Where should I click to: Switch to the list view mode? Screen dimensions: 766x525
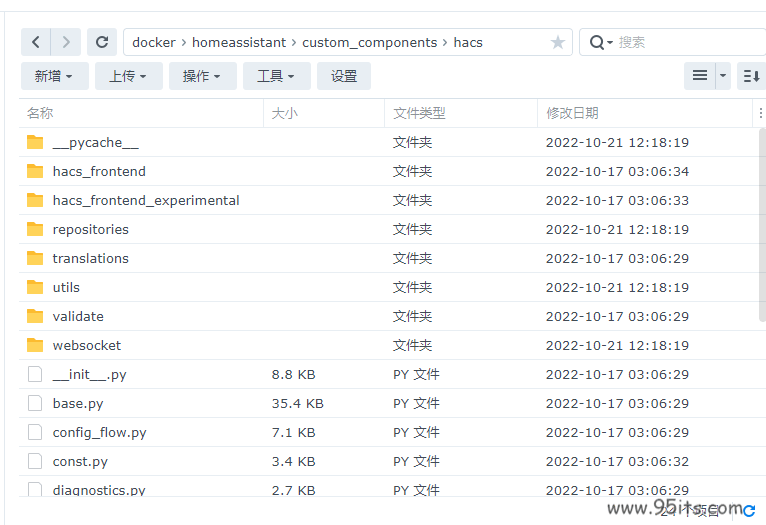(x=700, y=76)
